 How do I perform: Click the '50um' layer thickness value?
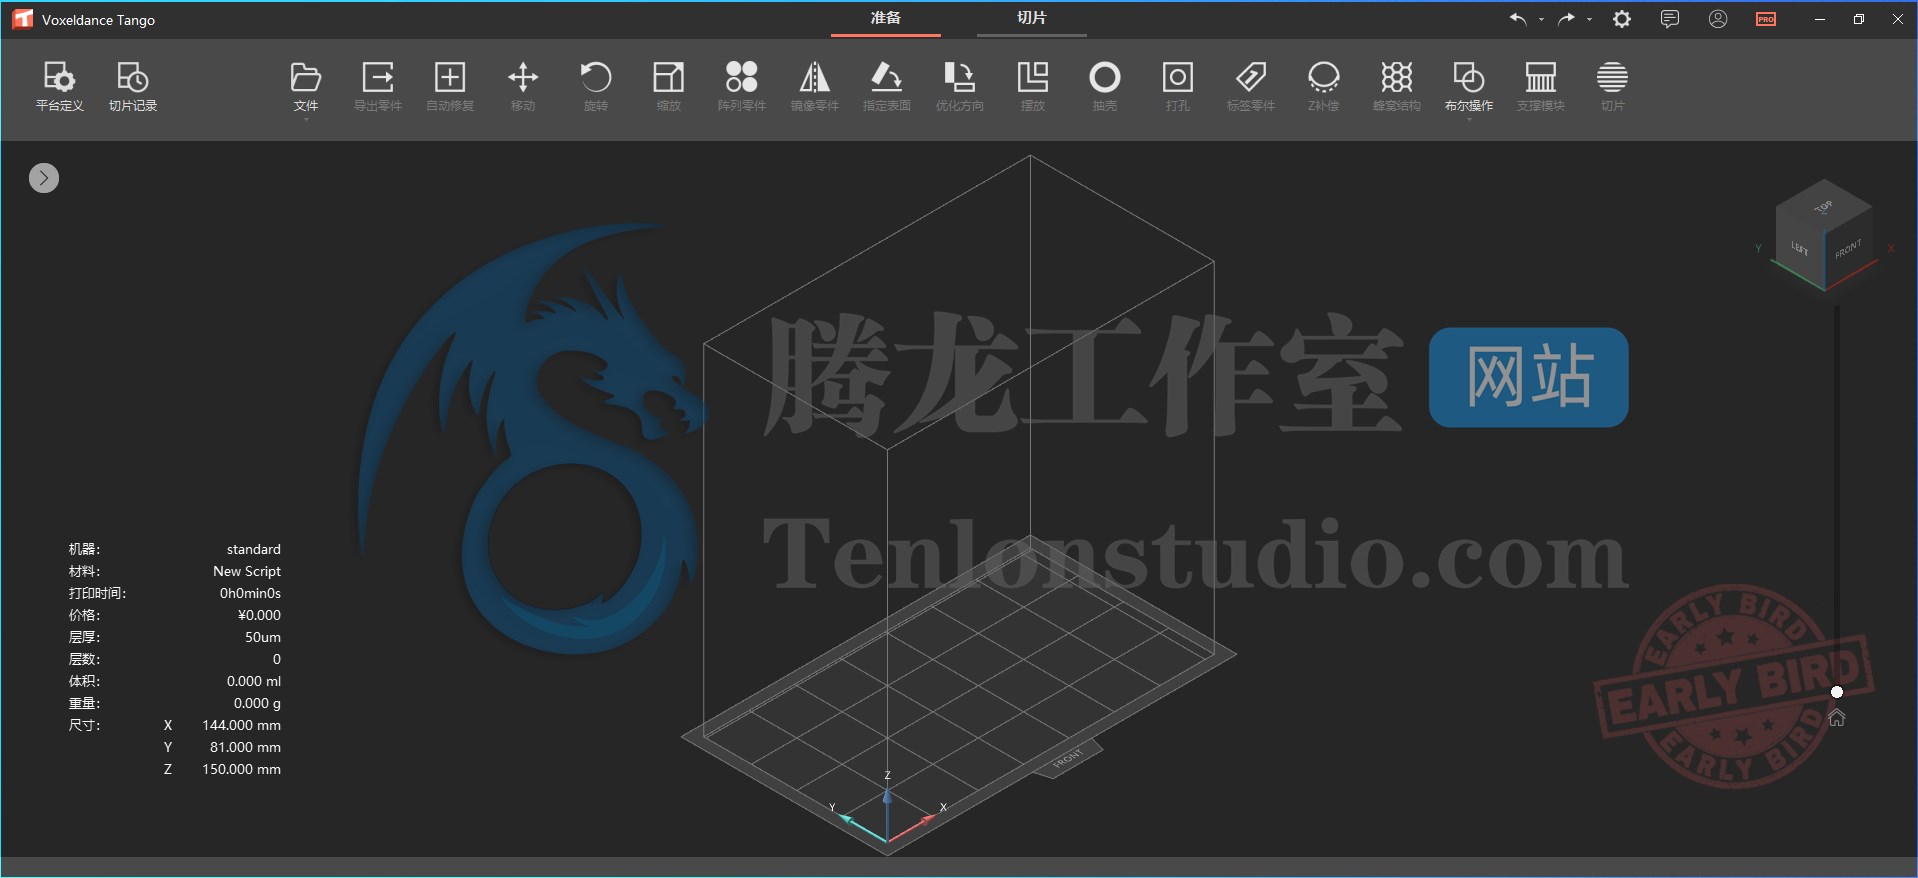[x=263, y=637]
